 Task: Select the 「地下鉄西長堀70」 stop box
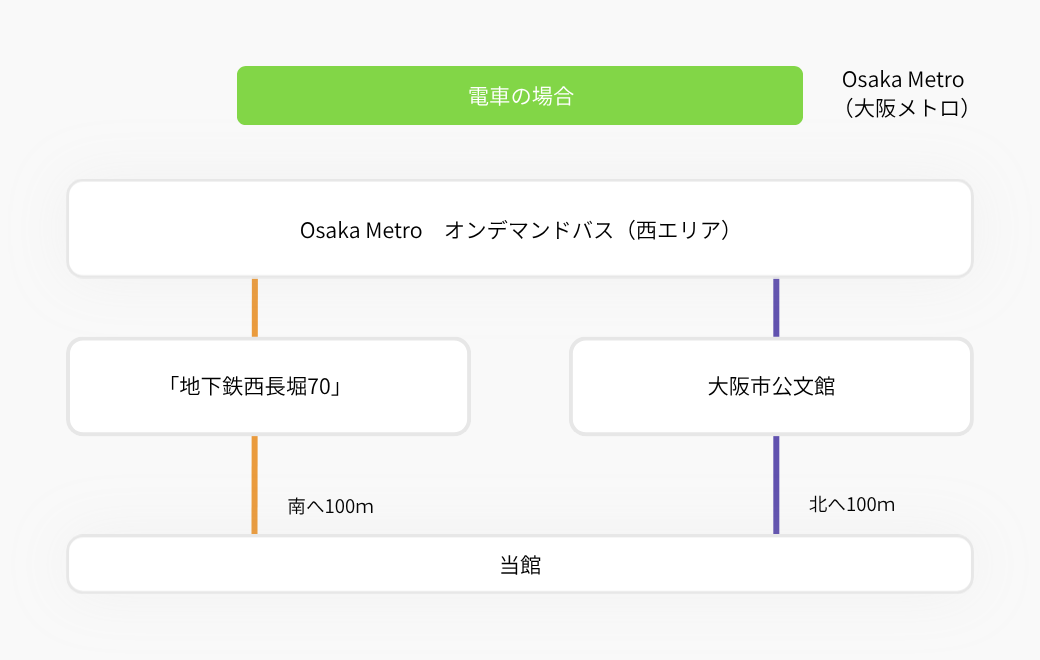click(269, 386)
